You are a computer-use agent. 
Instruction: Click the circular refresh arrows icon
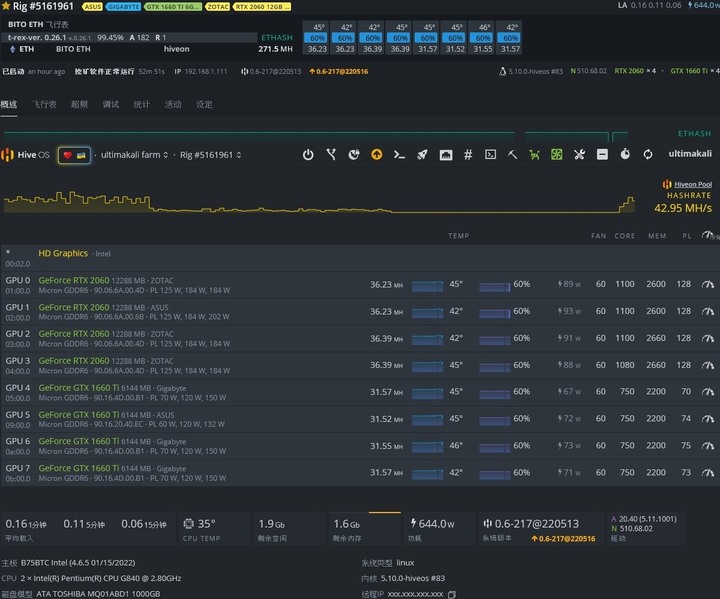coord(647,155)
